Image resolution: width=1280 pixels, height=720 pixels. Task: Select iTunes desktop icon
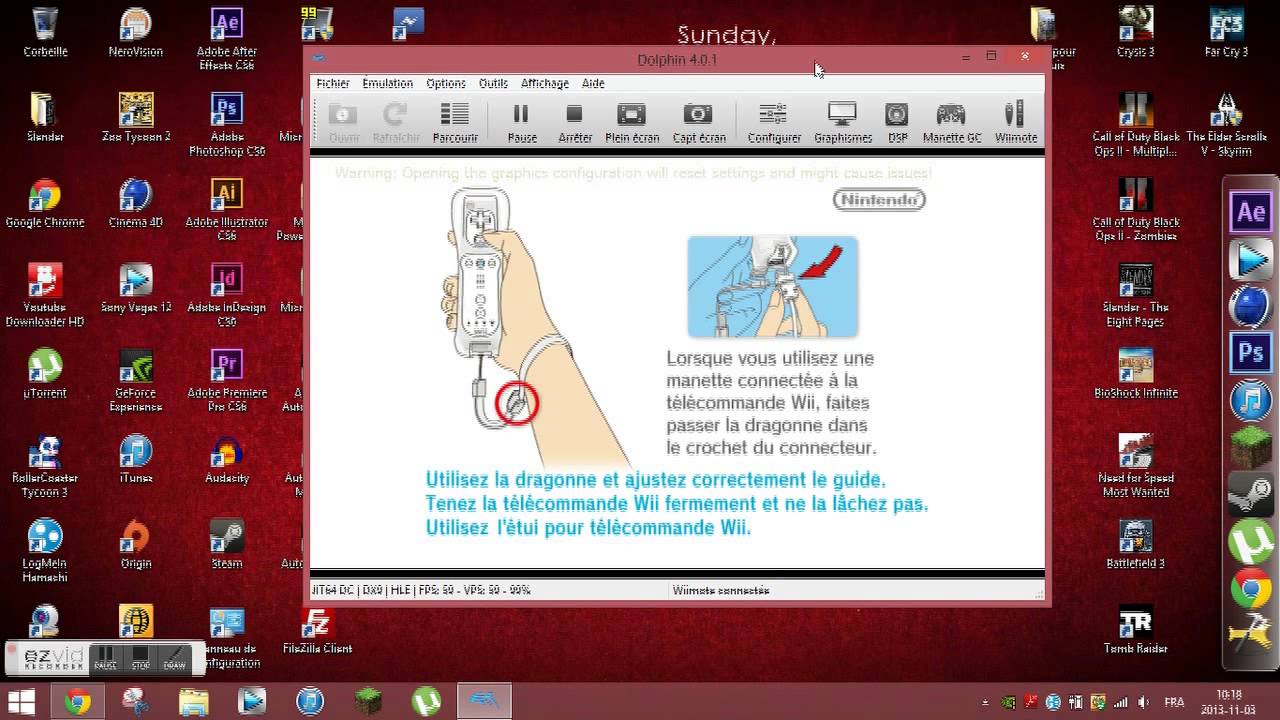click(x=136, y=459)
